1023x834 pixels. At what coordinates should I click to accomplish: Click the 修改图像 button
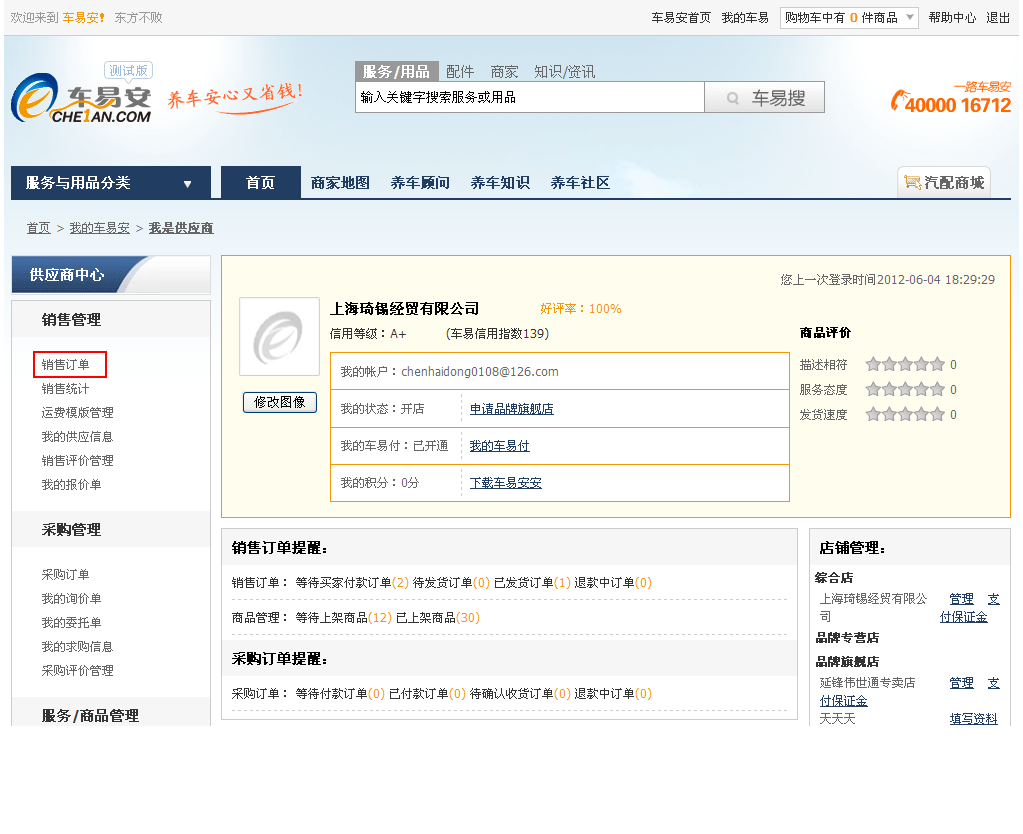pos(280,402)
